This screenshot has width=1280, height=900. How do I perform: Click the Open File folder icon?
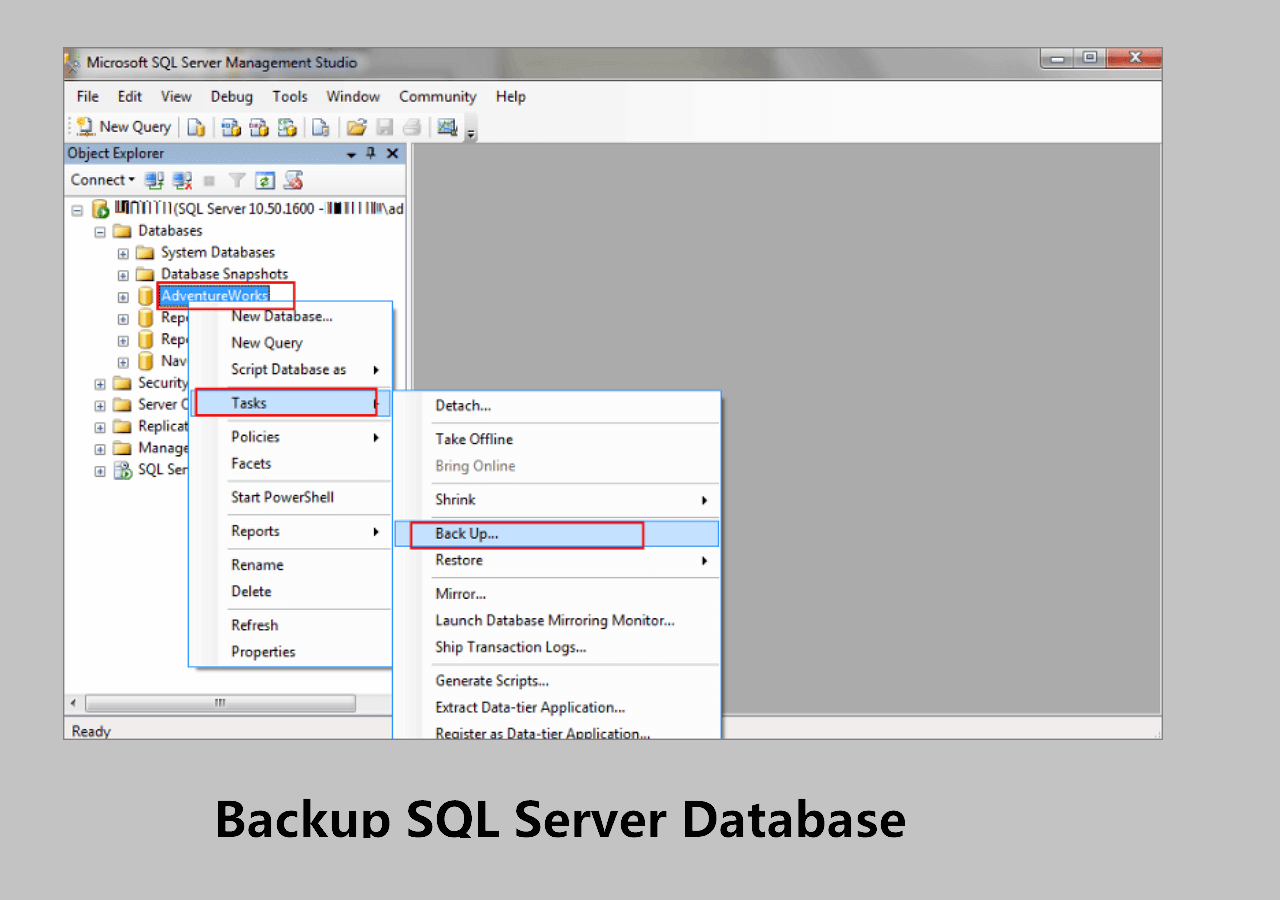click(x=356, y=127)
